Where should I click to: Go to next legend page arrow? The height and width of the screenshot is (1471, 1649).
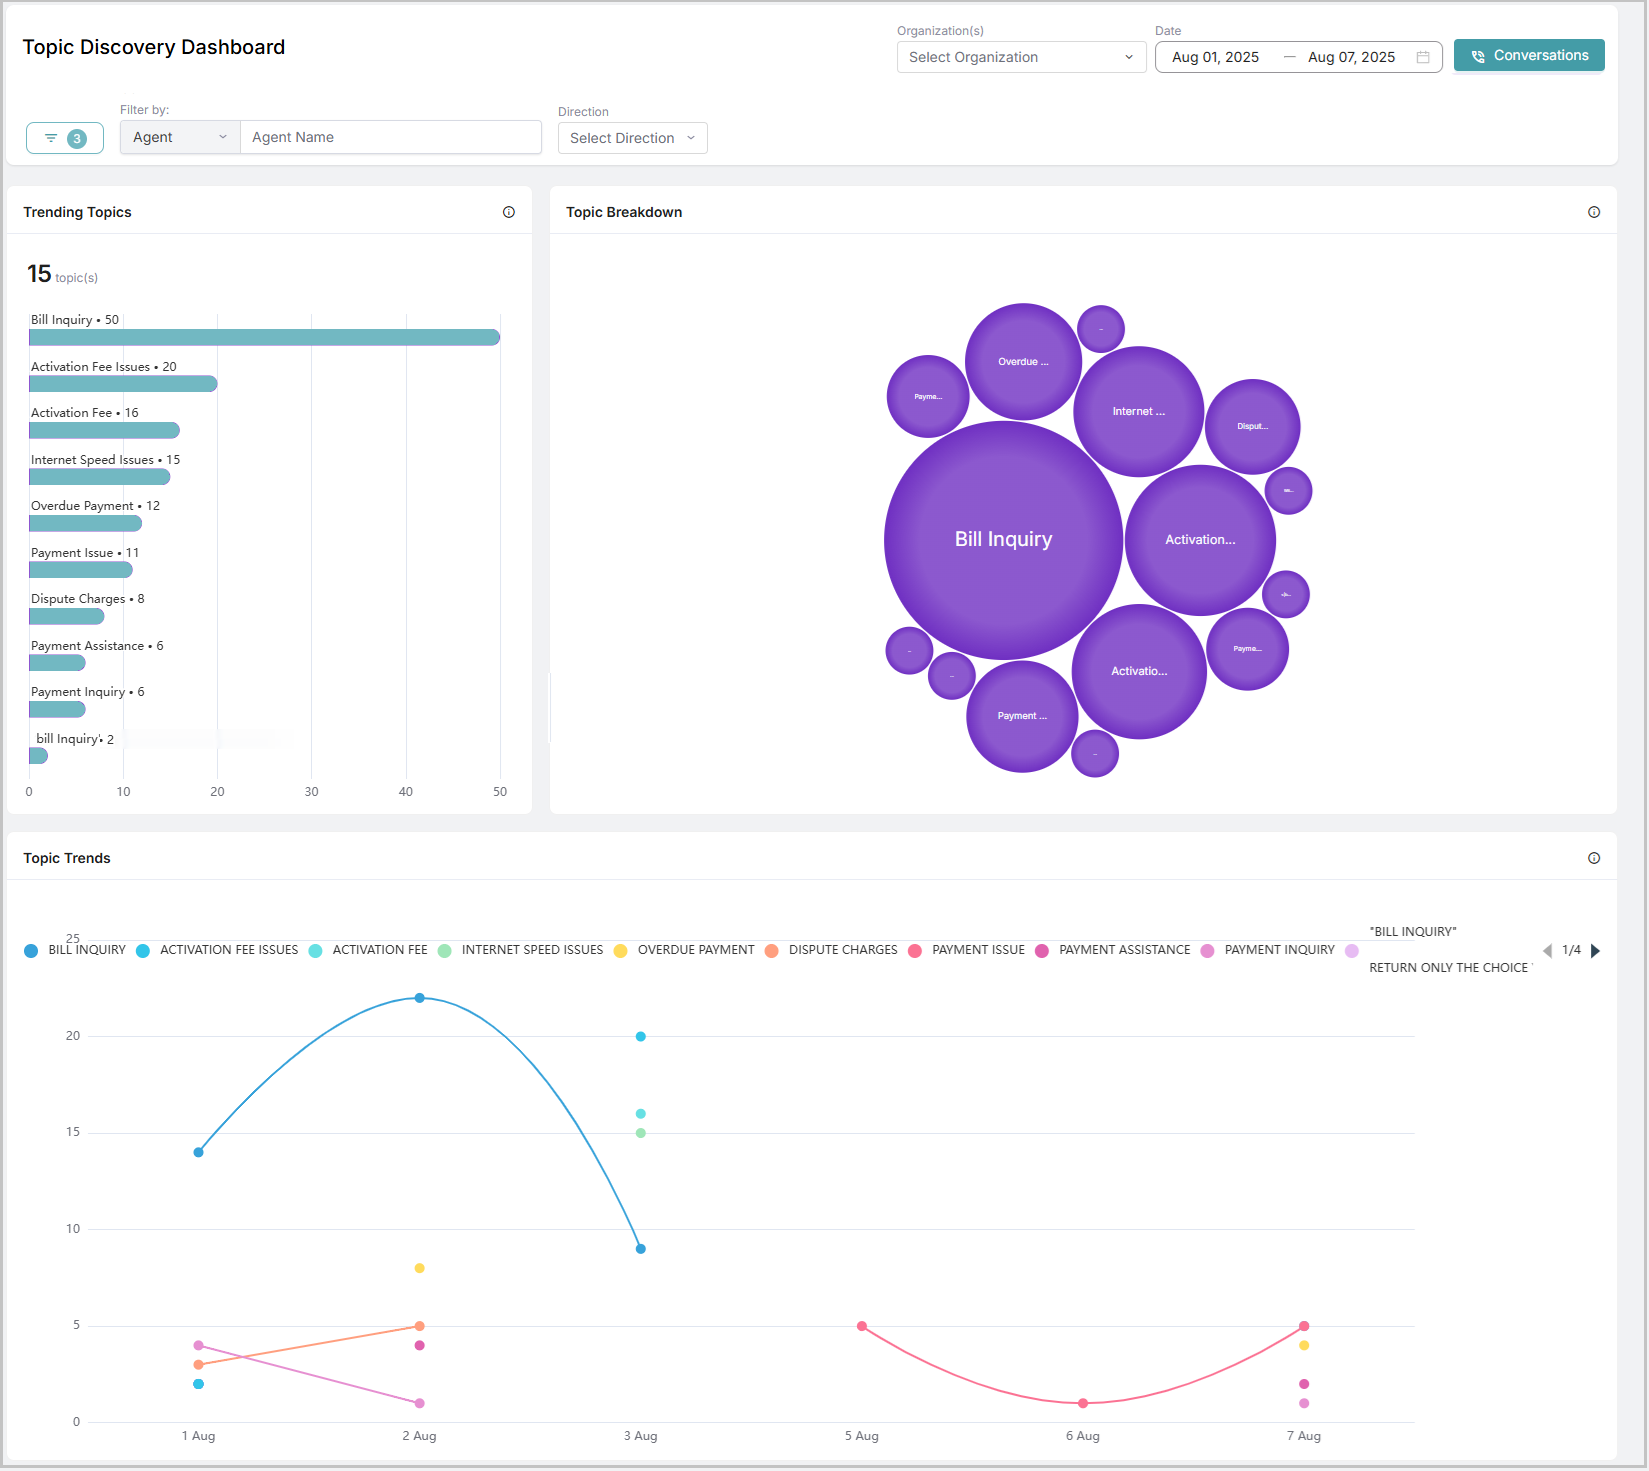click(1596, 950)
